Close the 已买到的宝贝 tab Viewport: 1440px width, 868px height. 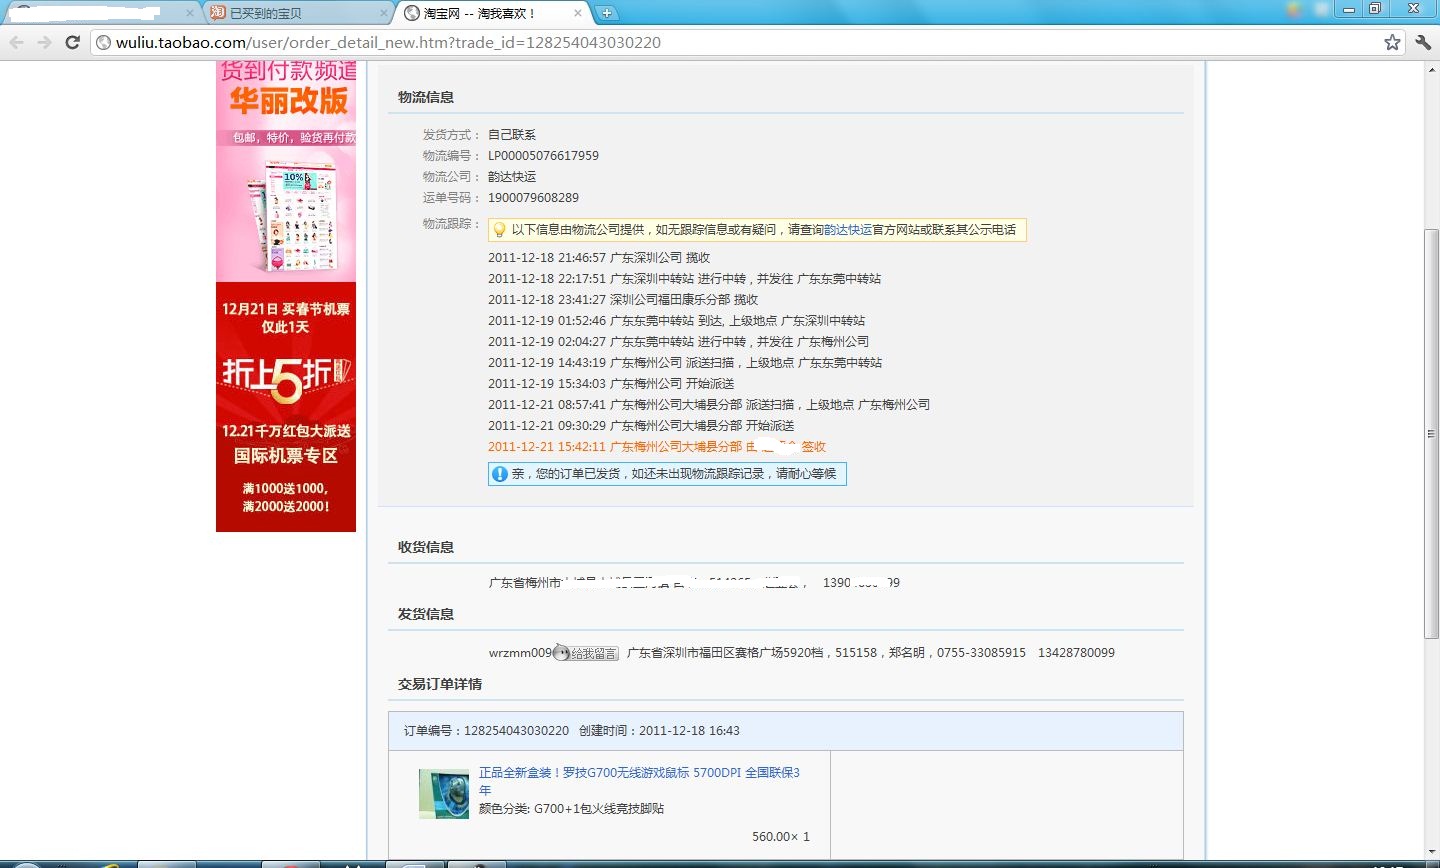(384, 13)
